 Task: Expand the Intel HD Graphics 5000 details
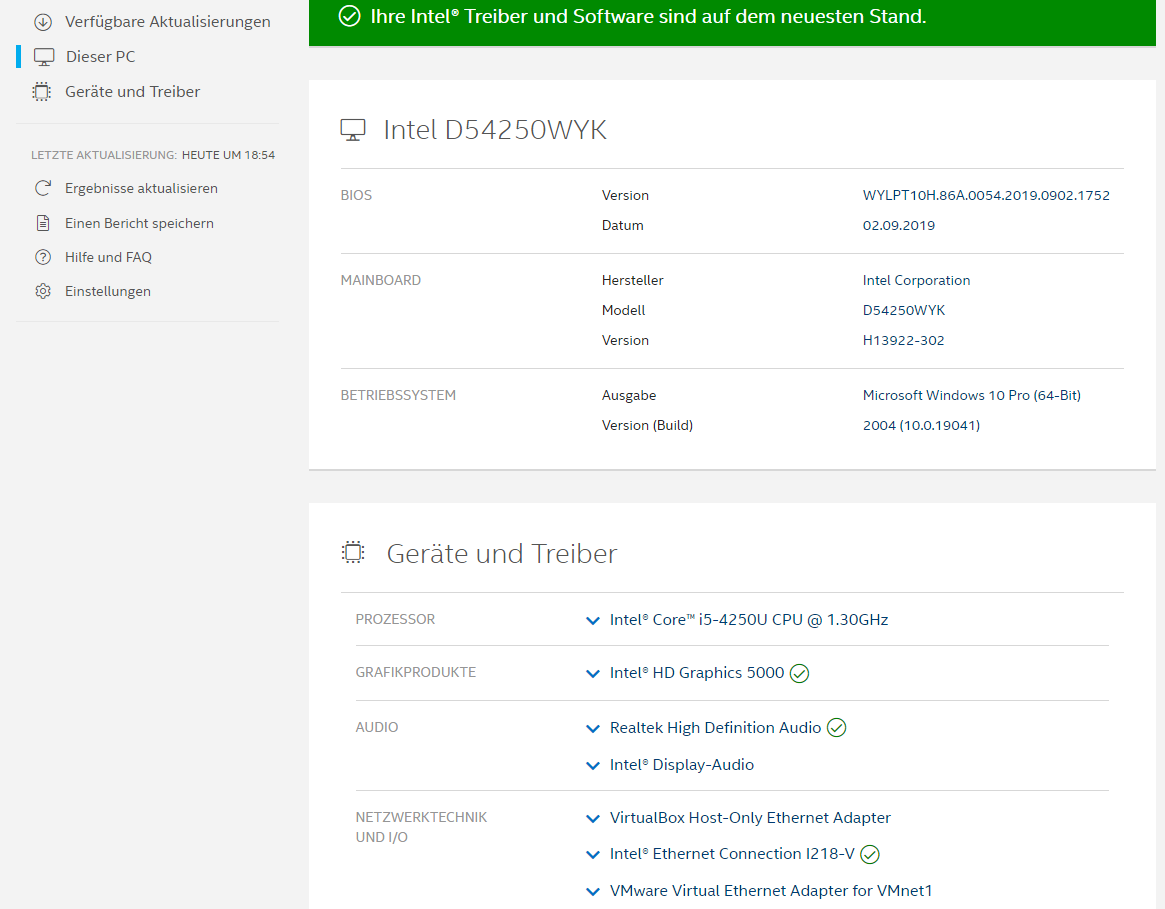[x=593, y=674]
